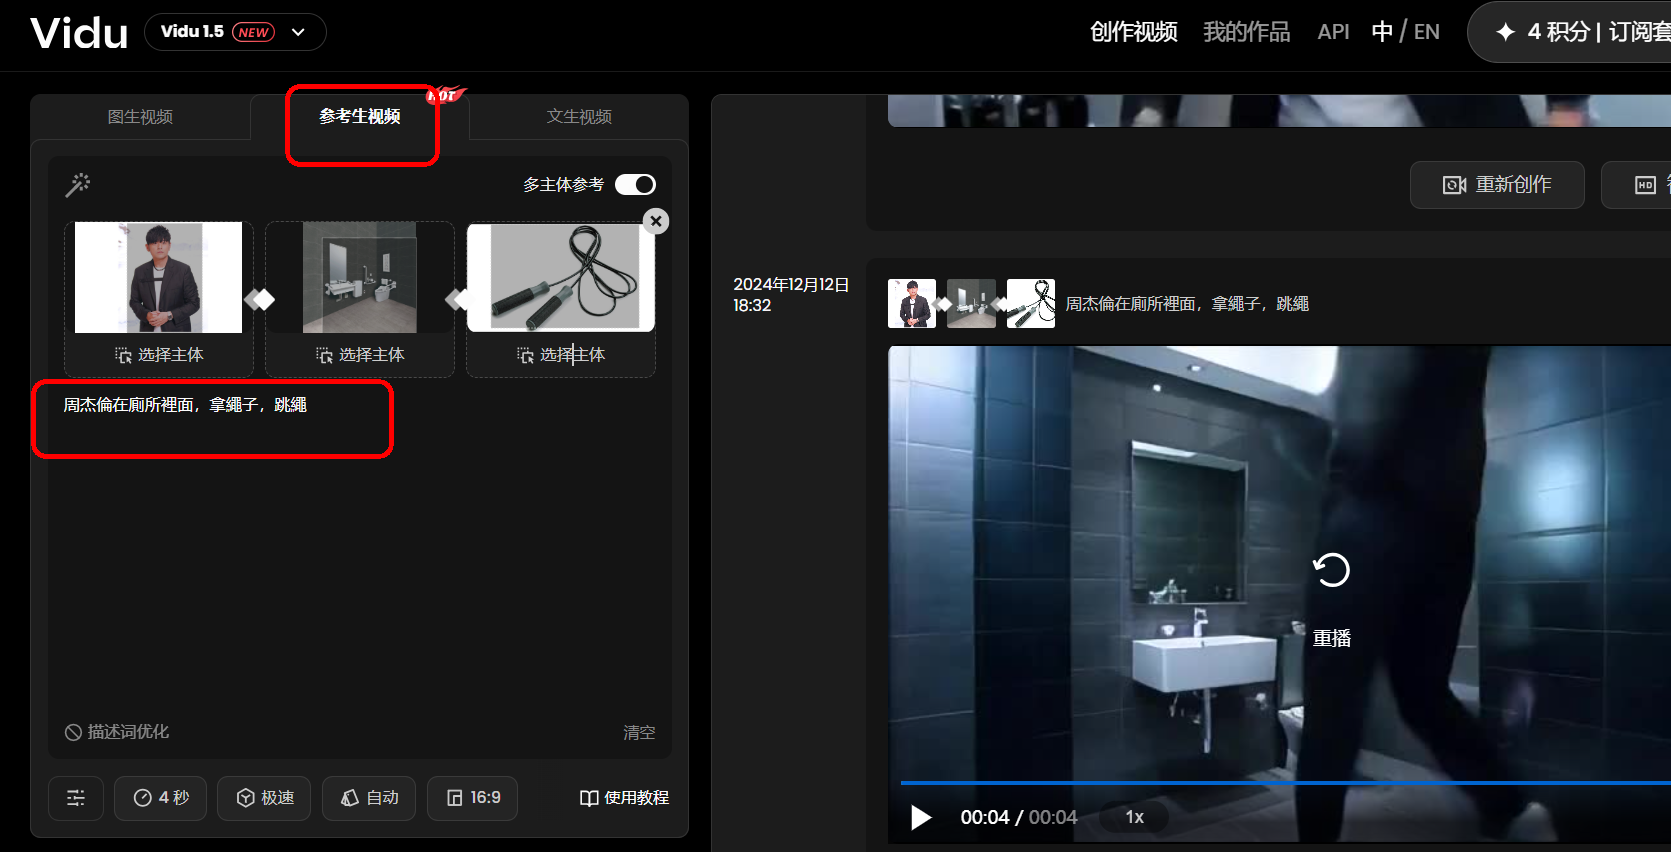Click the 重新创作 button
This screenshot has height=852, width=1671.
click(x=1497, y=185)
